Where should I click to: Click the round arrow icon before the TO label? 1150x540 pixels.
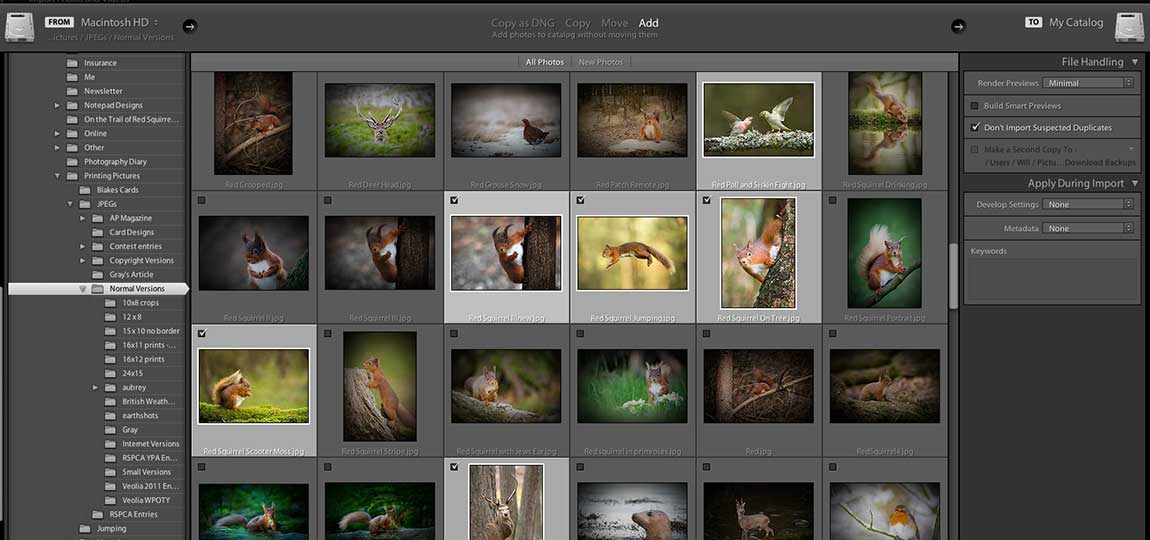pos(959,26)
